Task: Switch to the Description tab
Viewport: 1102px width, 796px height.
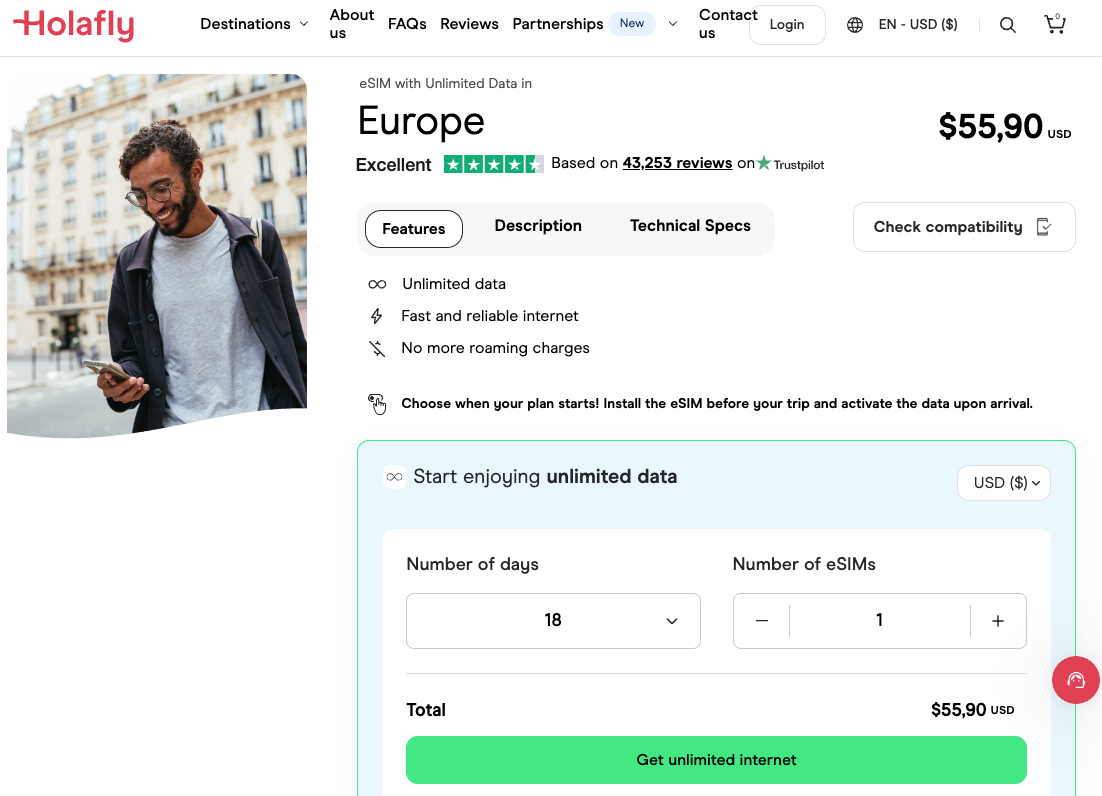Action: click(538, 226)
